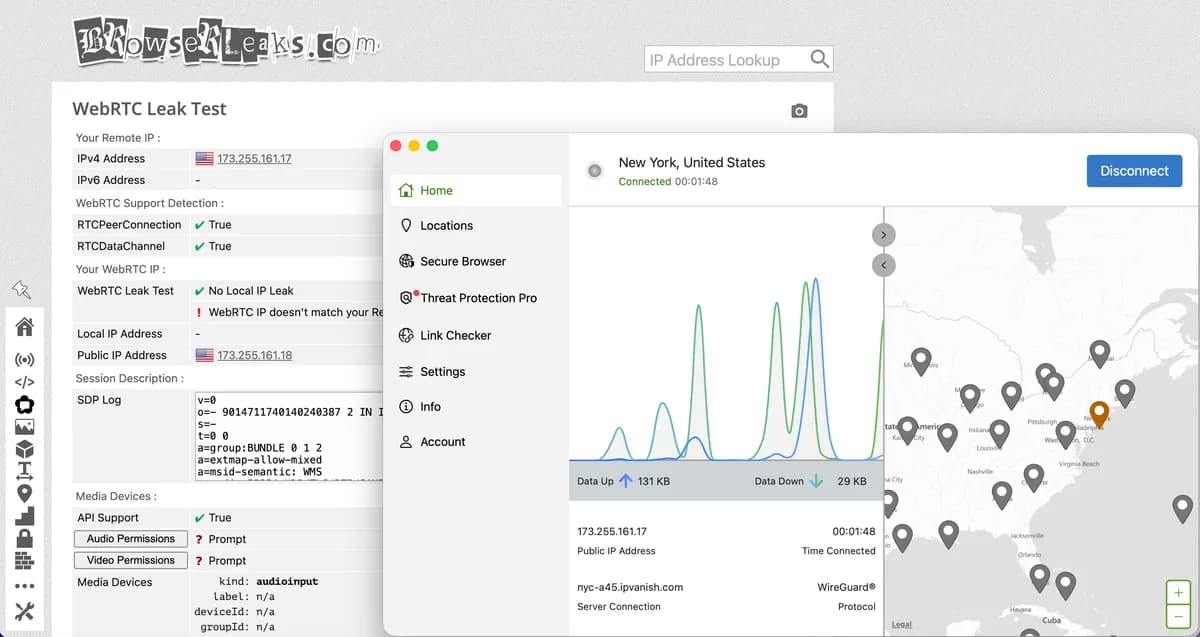
Task: Select the WebRTC flower-shaped icon in sidebar
Action: [25, 404]
